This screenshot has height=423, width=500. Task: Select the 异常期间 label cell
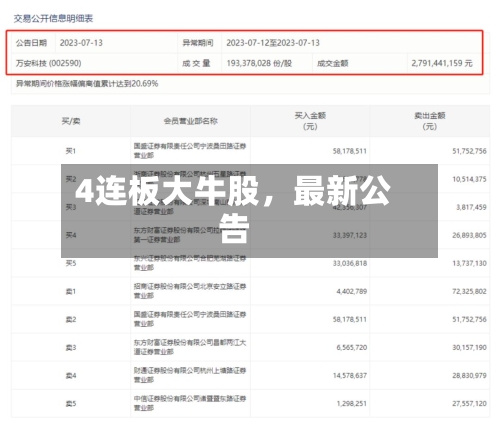pos(198,43)
